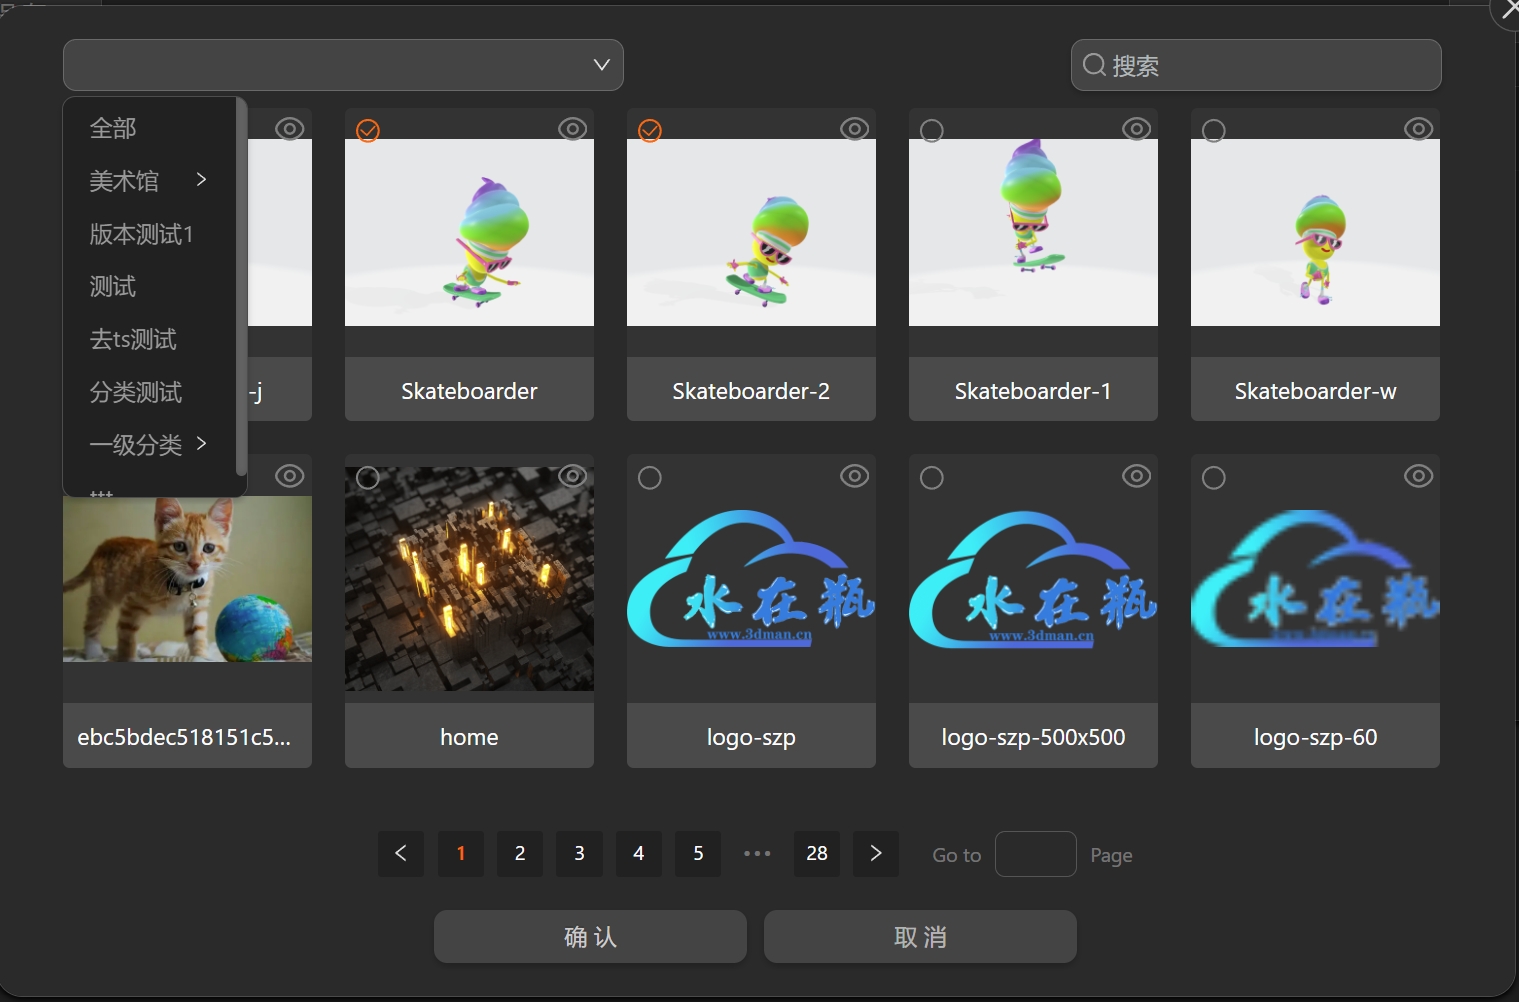1519x1002 pixels.
Task: Click the Skateboarder name label
Action: (469, 391)
